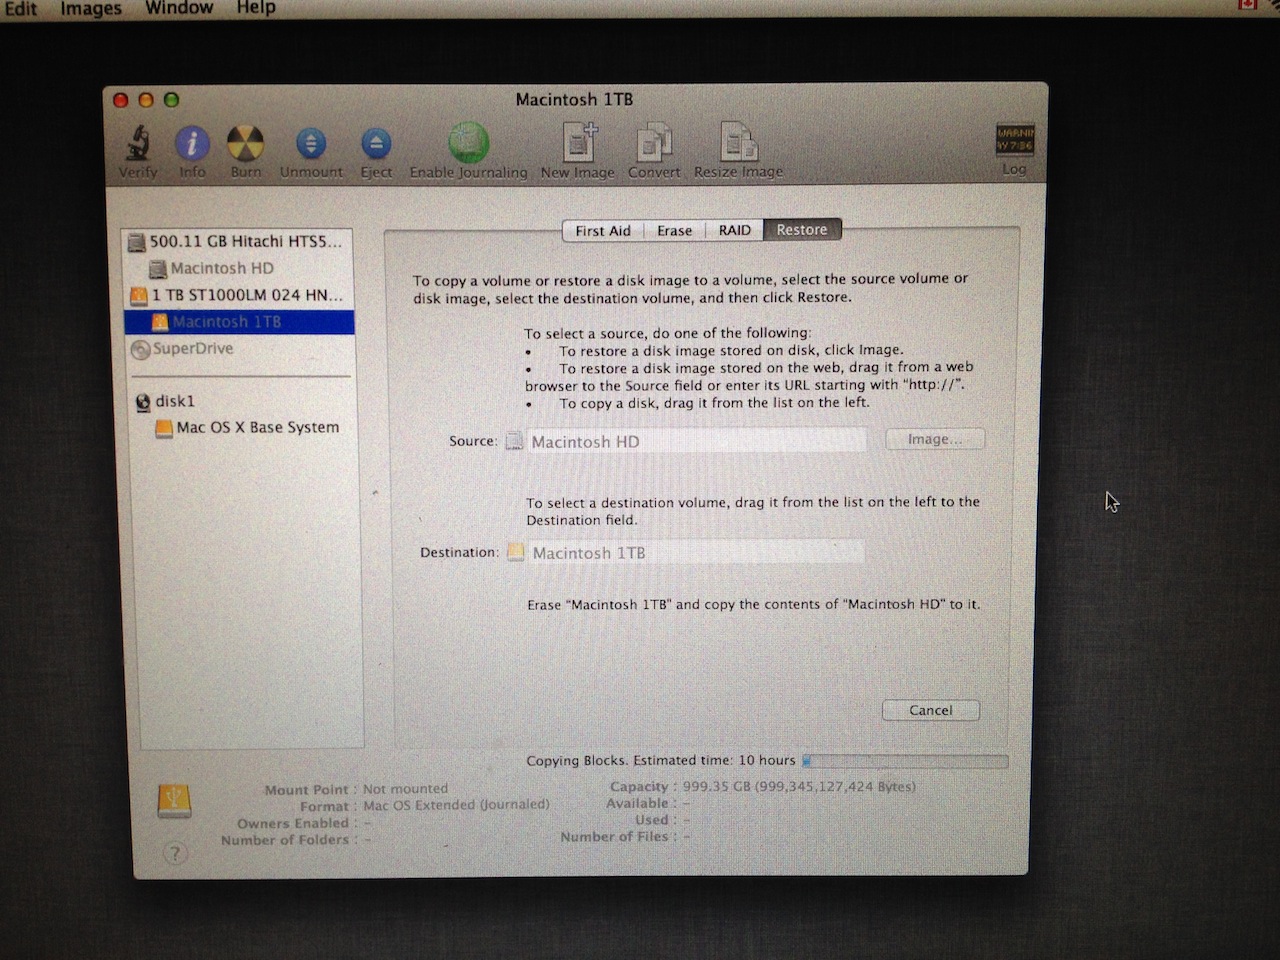The width and height of the screenshot is (1280, 960).
Task: Select the Restore tab
Action: pyautogui.click(x=802, y=230)
